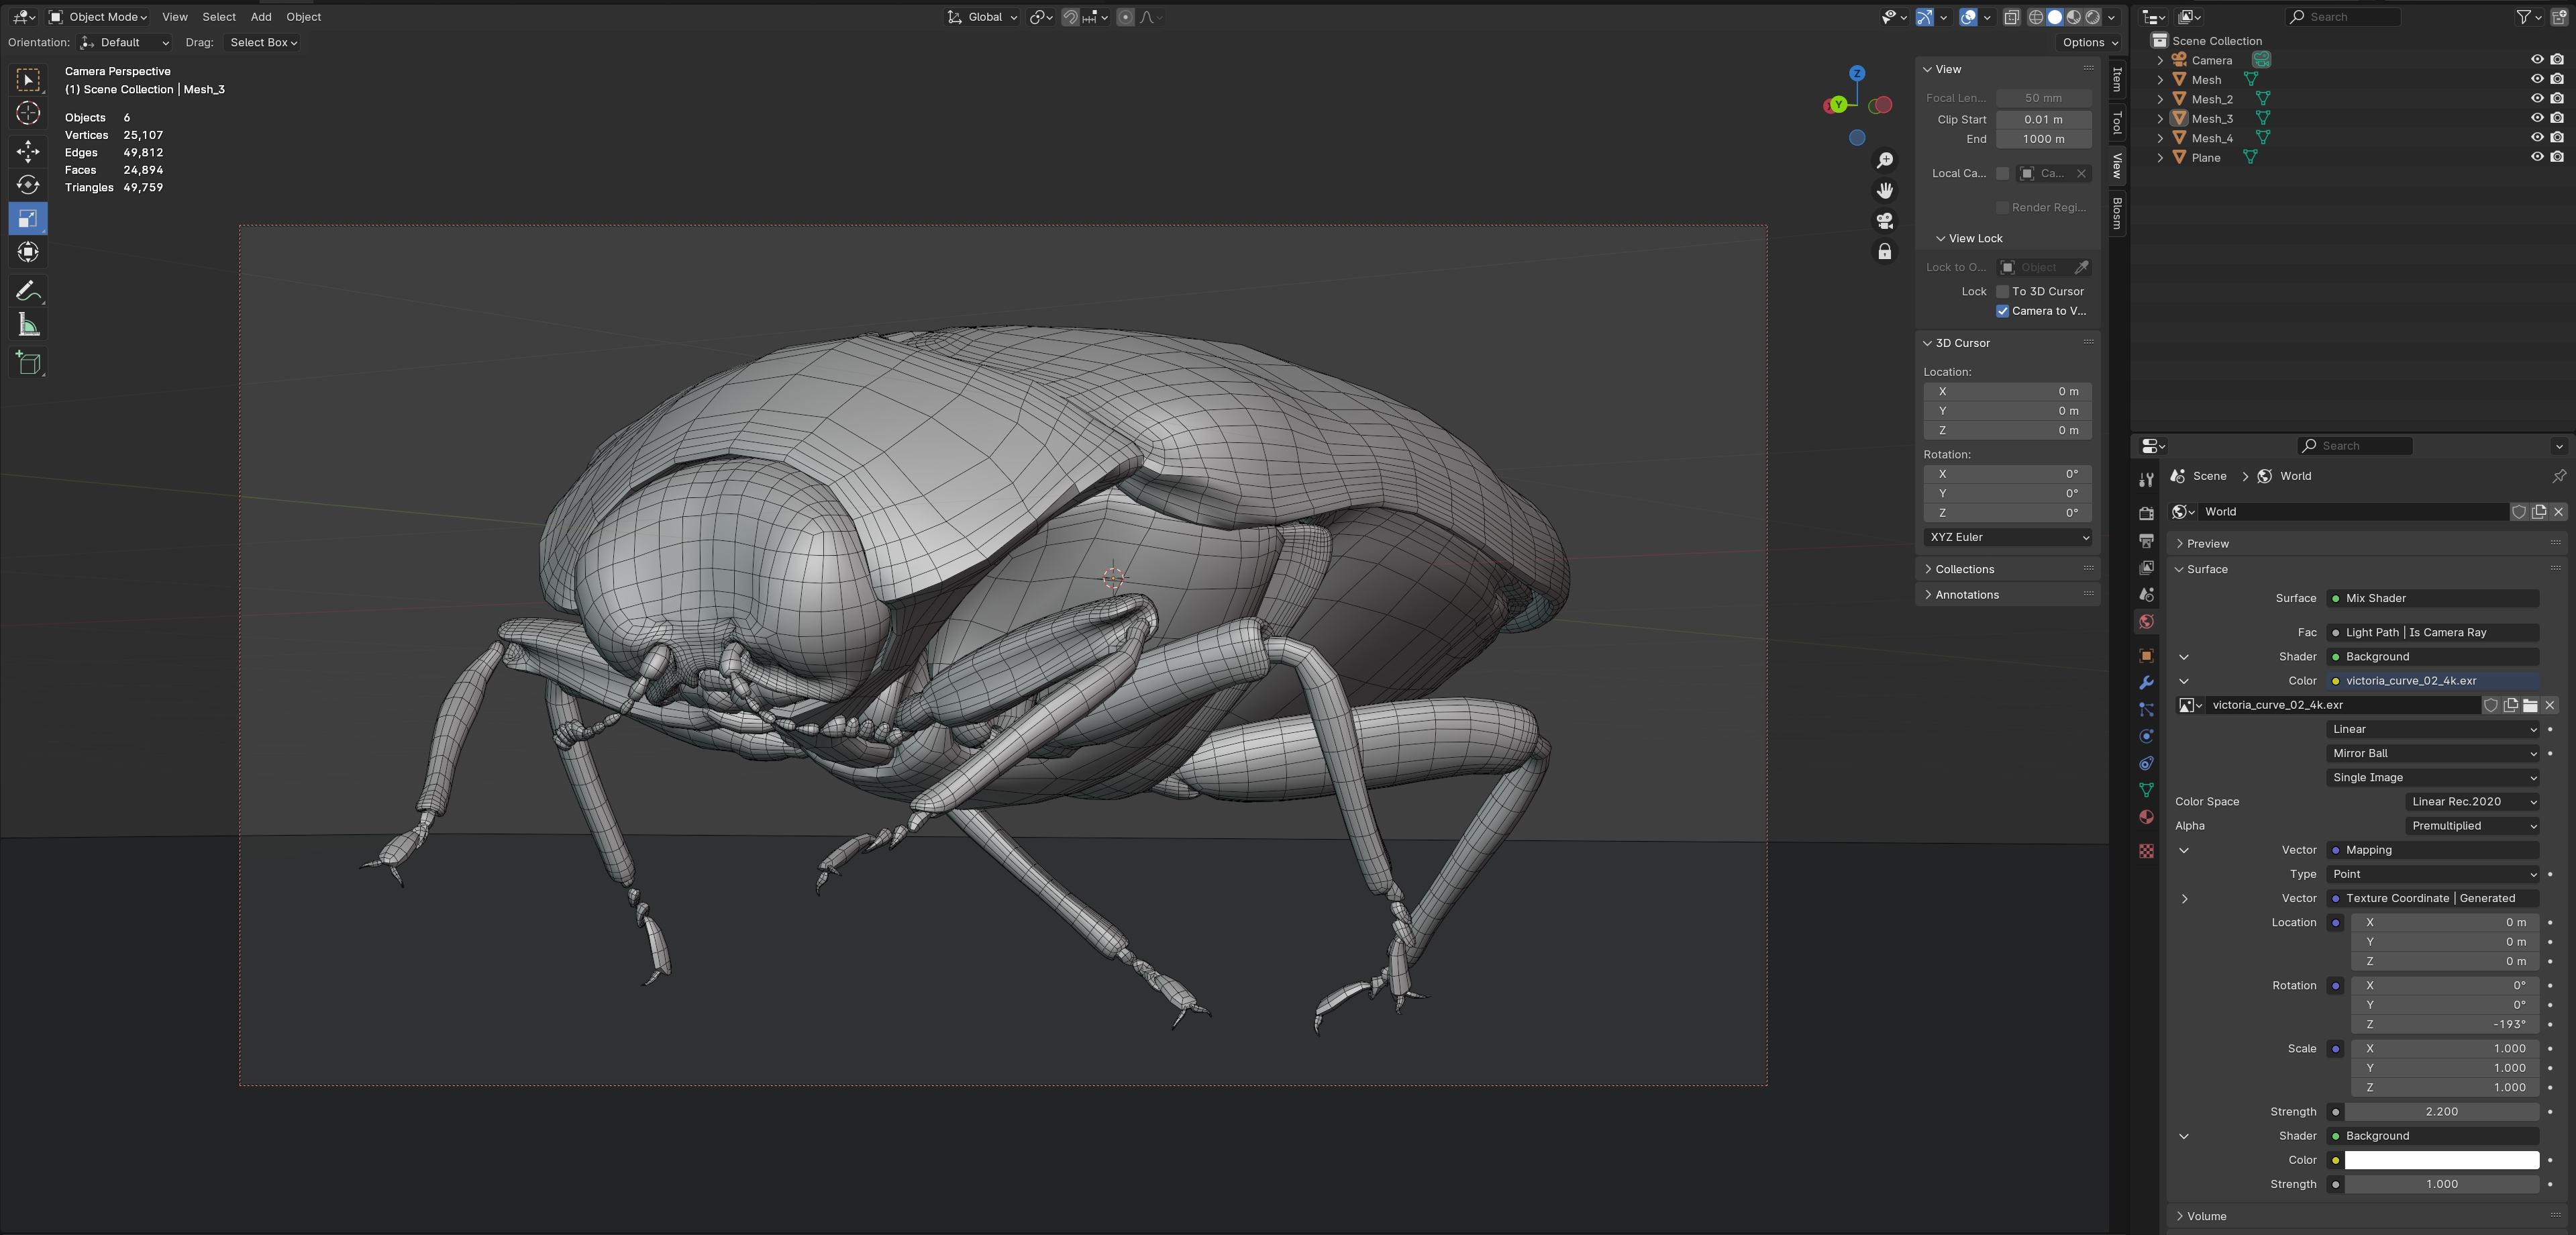Open the Mirror Ball projection dropdown
This screenshot has height=1235, width=2576.
(x=2432, y=754)
